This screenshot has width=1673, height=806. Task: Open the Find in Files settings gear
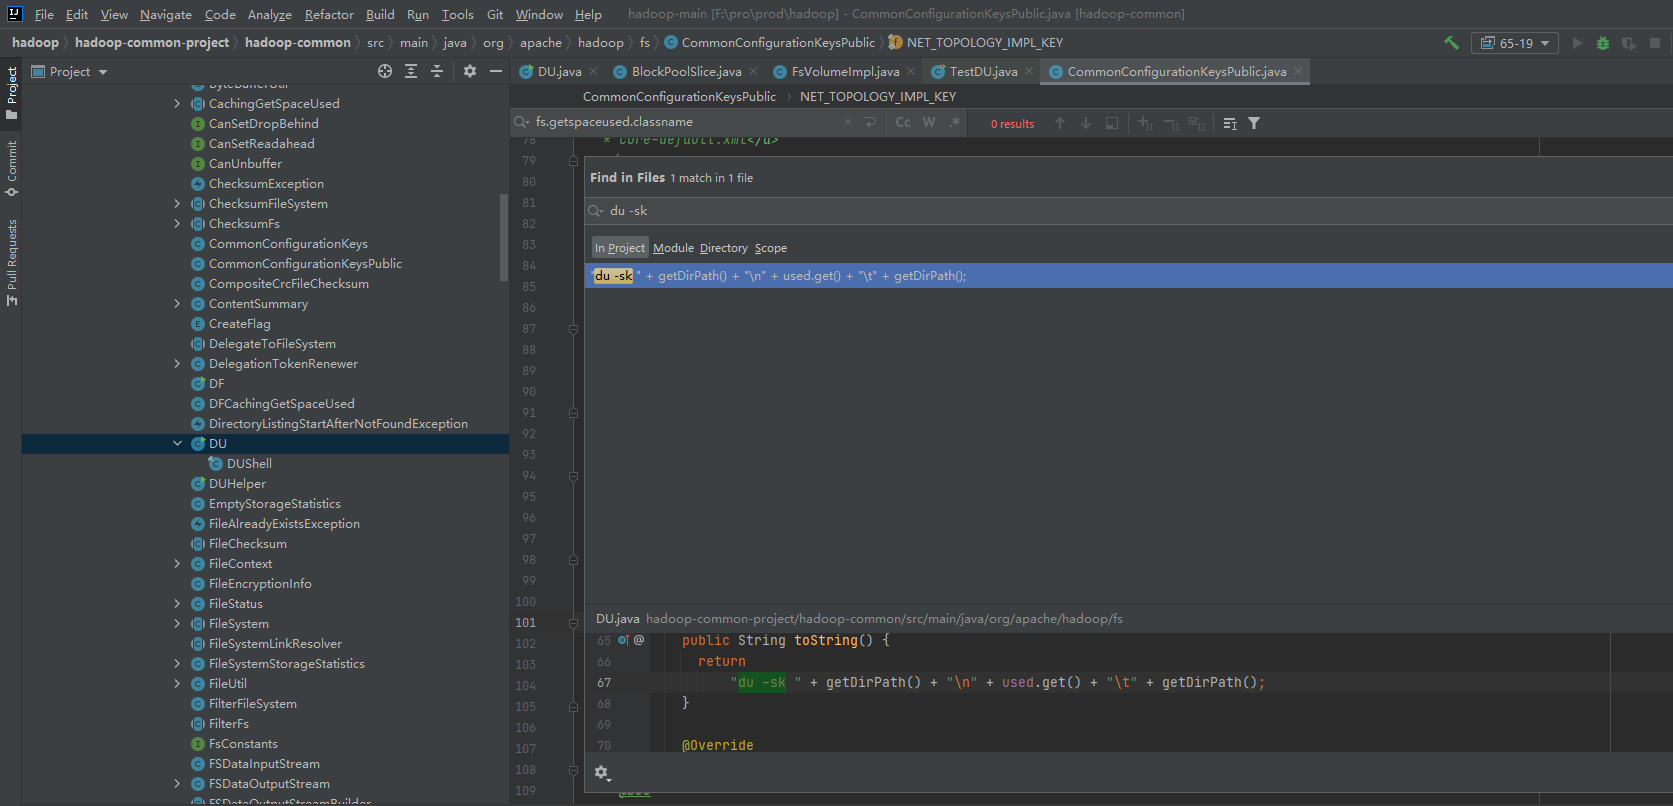601,772
